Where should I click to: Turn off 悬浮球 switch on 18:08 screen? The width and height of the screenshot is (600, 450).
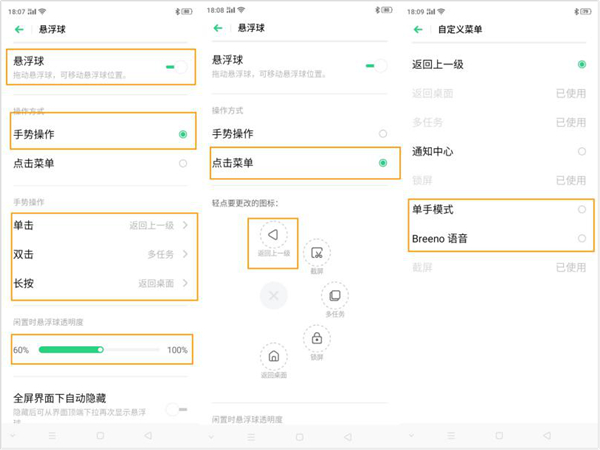click(x=376, y=66)
